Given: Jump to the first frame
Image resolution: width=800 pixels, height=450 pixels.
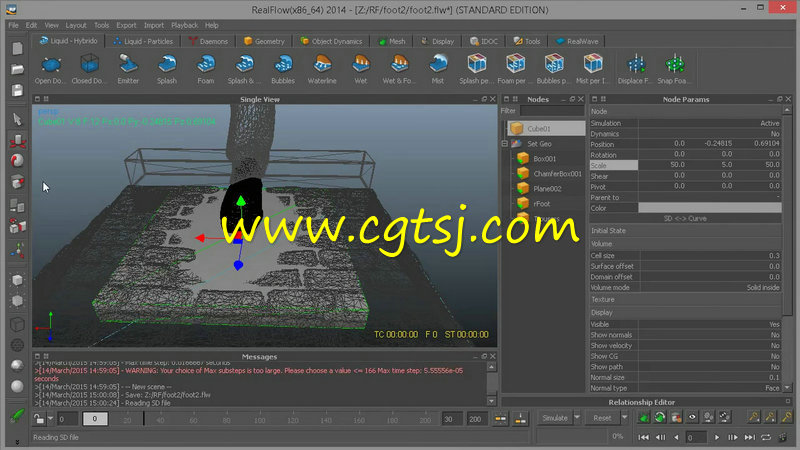Looking at the screenshot, I should 644,437.
